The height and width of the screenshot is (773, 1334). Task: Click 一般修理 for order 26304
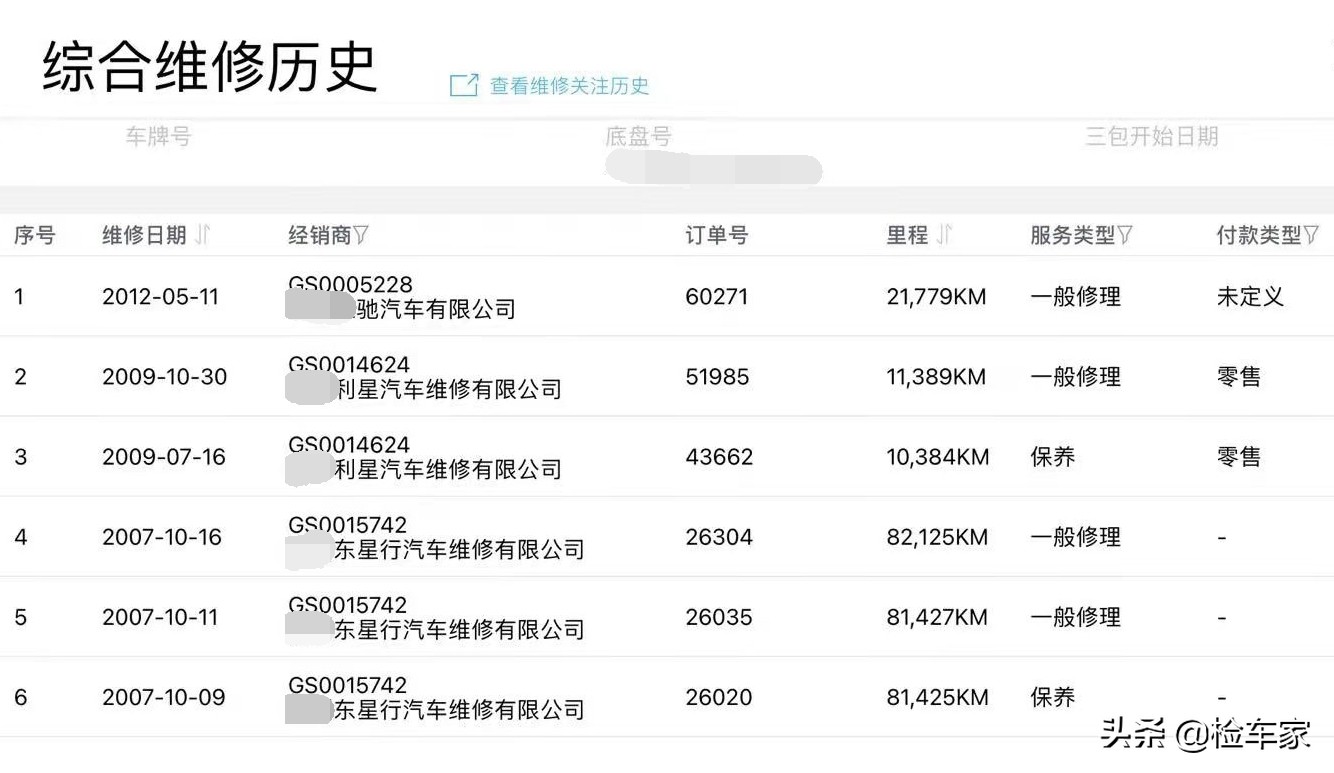tap(1076, 537)
